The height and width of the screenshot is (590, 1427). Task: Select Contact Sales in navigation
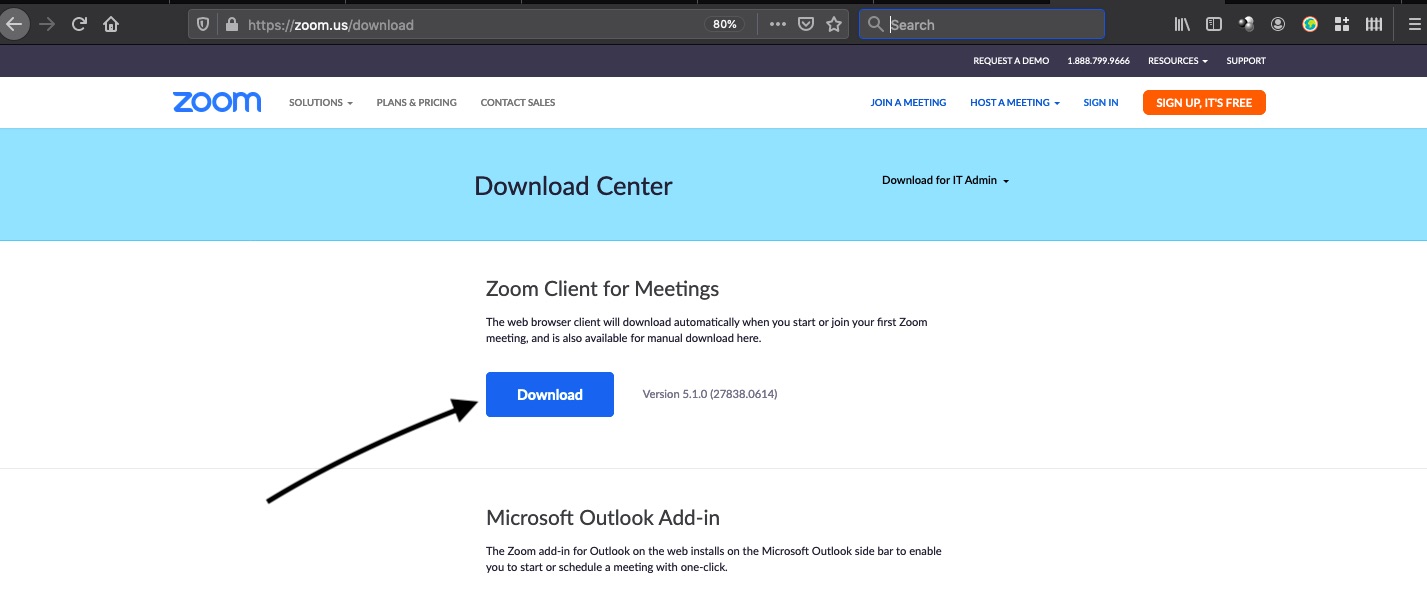coord(517,103)
